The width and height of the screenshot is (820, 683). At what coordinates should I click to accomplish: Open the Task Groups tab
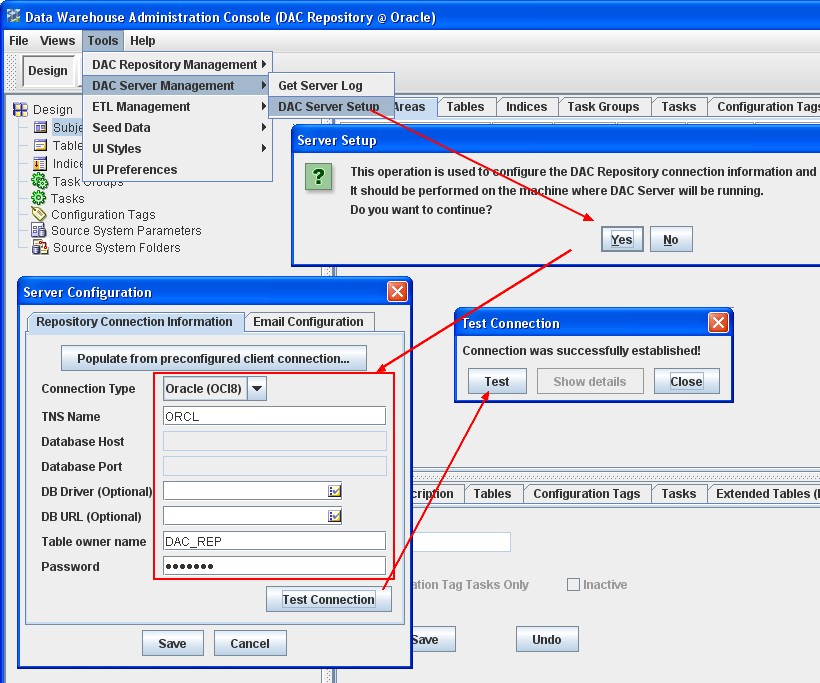[603, 107]
